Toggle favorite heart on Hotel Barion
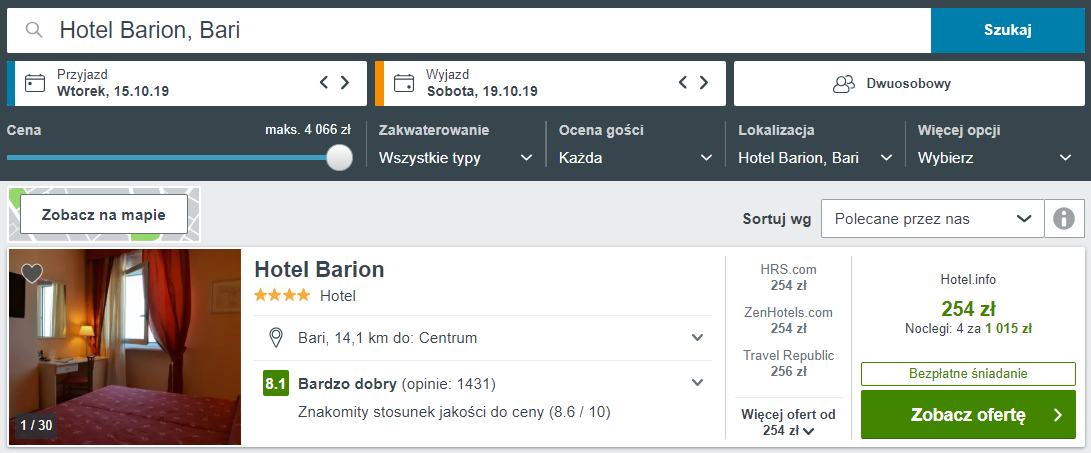This screenshot has width=1091, height=453. pos(32,273)
